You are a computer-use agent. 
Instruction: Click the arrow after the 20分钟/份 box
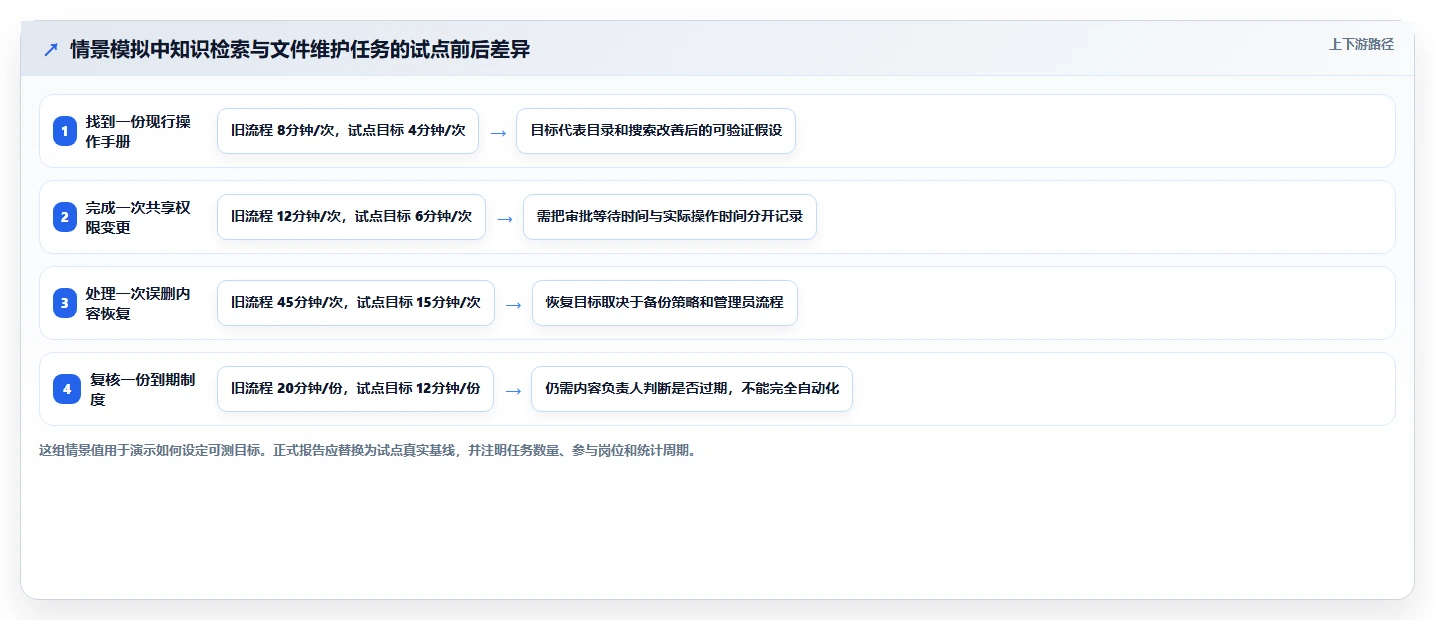click(513, 390)
